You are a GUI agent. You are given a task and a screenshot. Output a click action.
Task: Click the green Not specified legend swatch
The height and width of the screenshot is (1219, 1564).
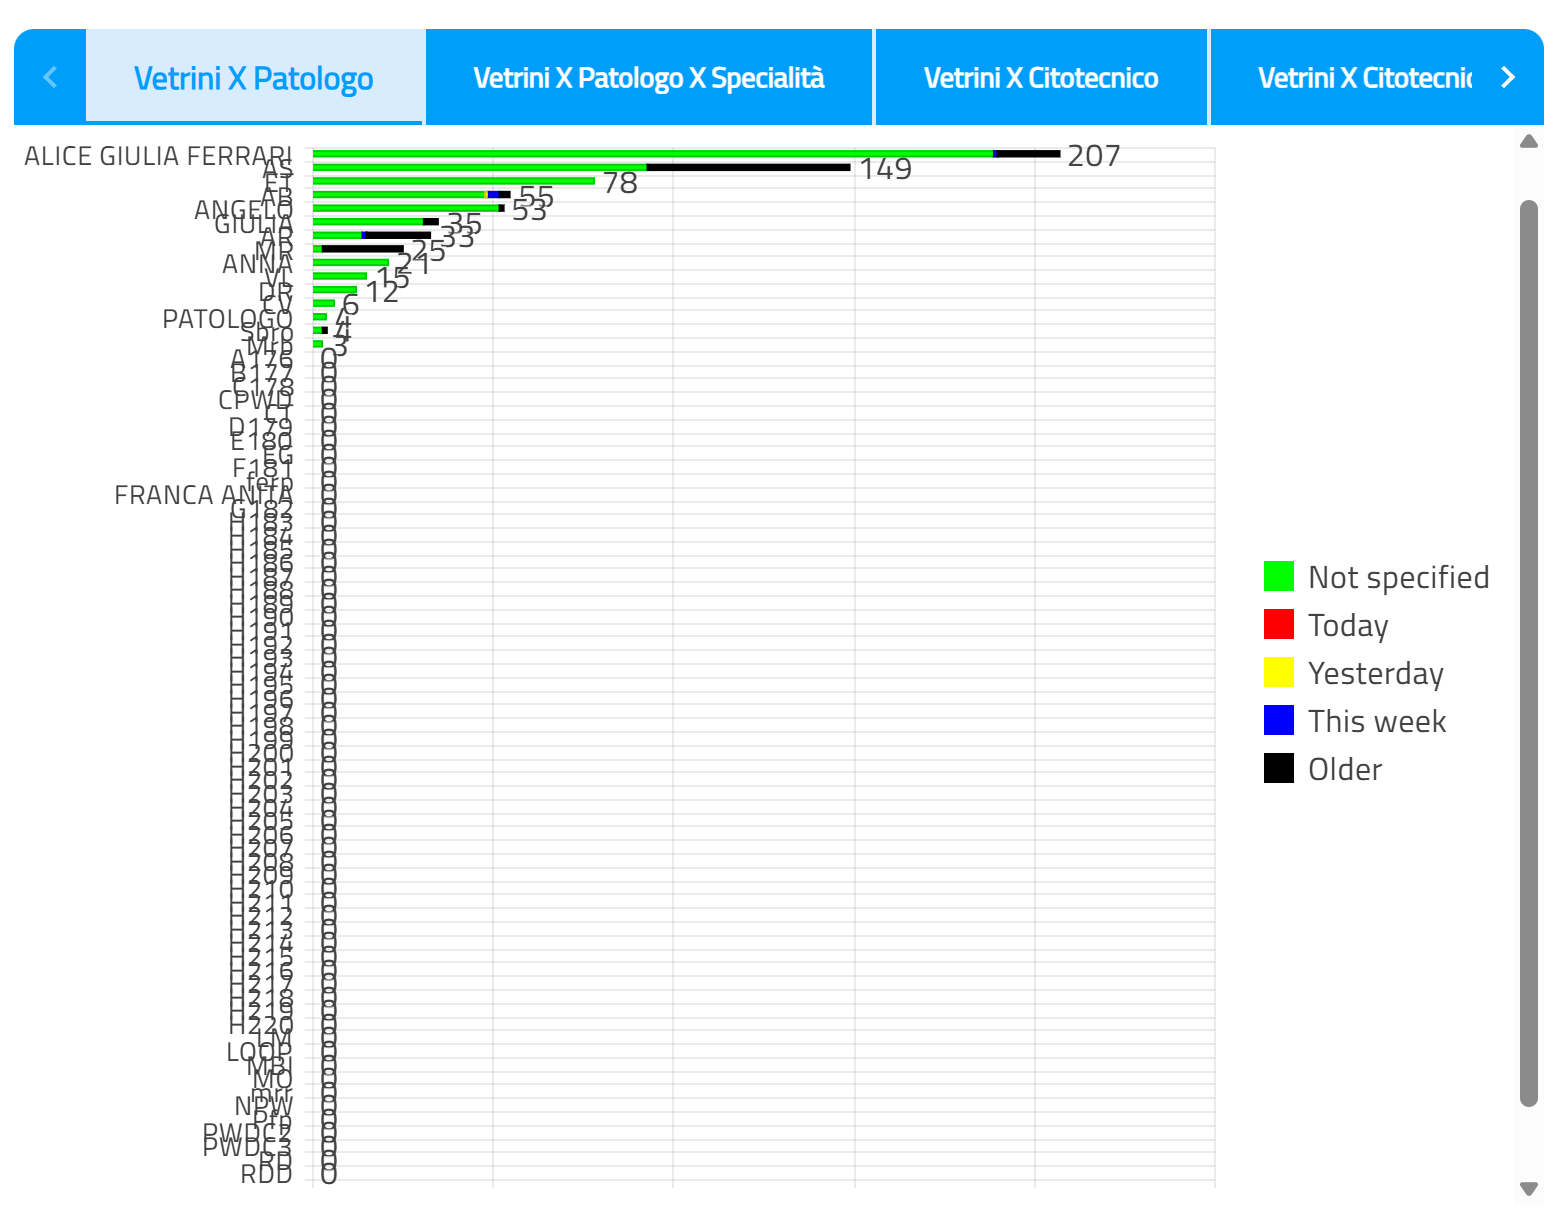pos(1279,577)
